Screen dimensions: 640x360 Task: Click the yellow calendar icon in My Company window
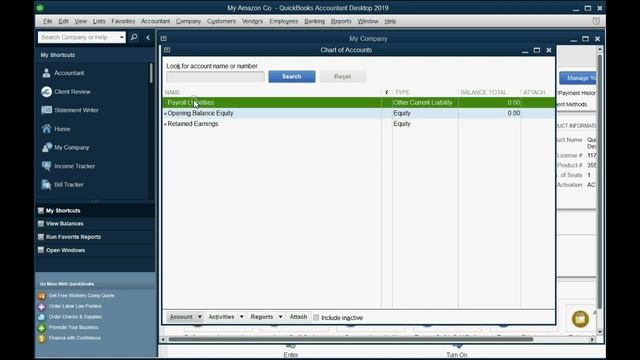[580, 319]
